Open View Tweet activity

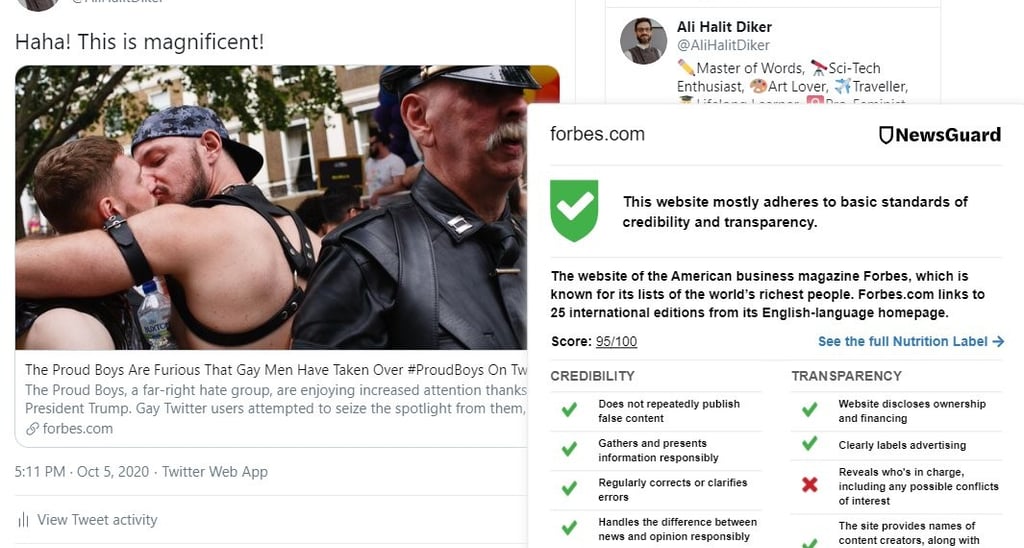97,520
